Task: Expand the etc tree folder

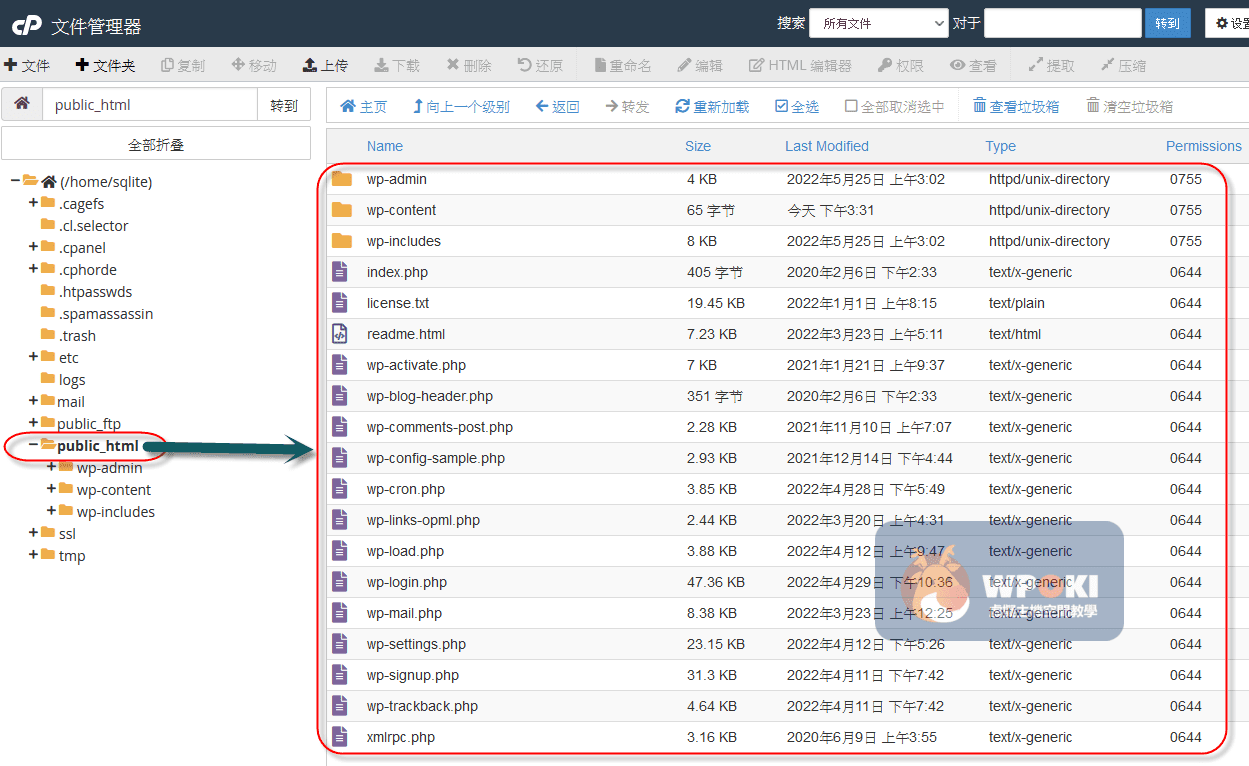Action: click(x=33, y=357)
